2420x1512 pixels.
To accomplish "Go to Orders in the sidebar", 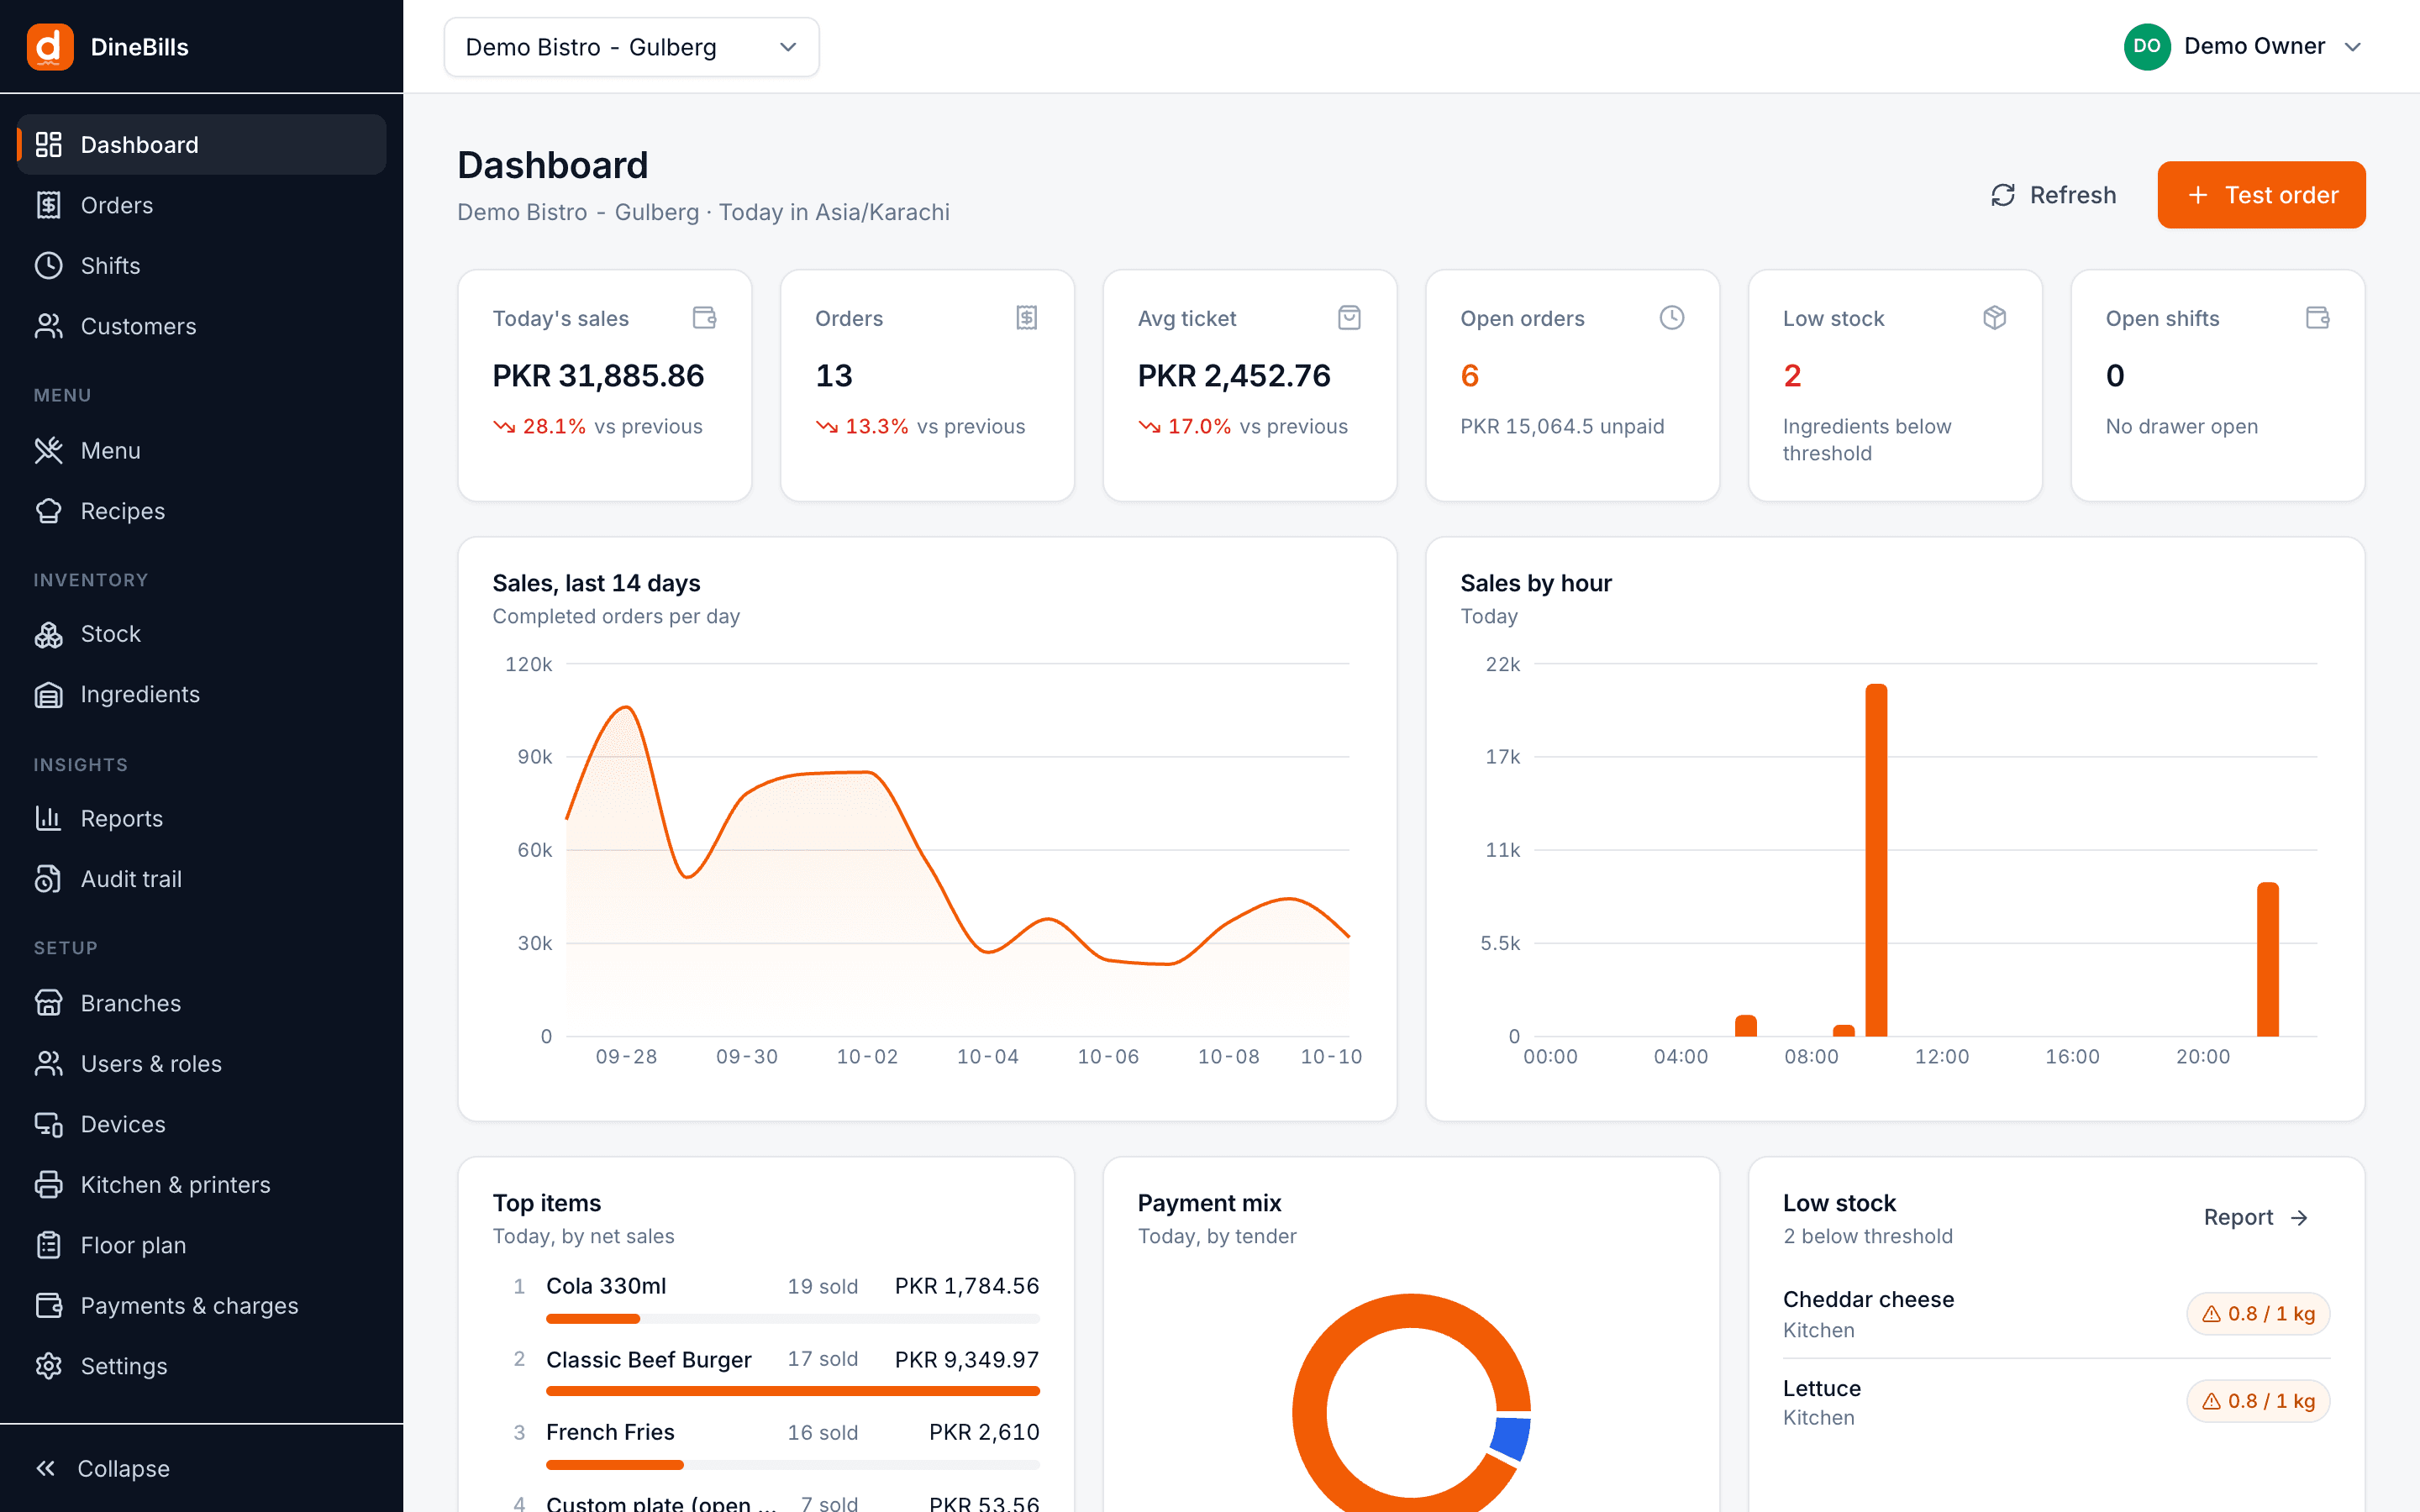I will click(202, 205).
